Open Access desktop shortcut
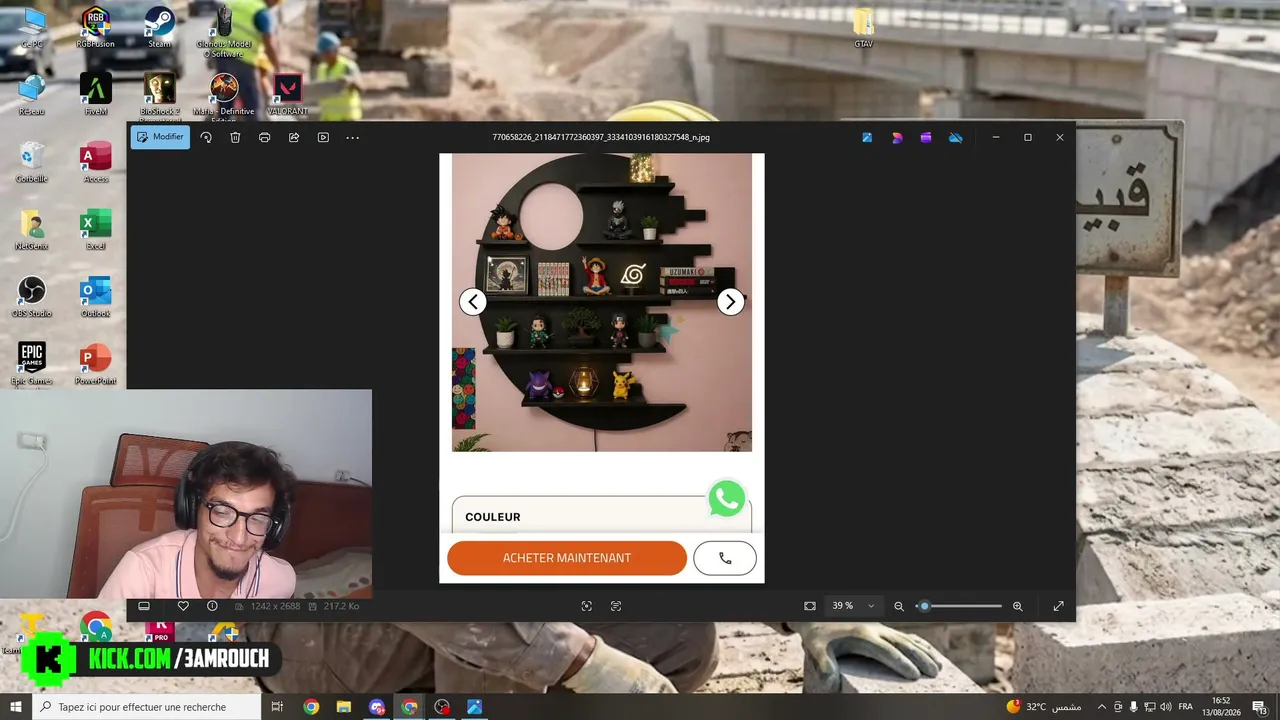1280x720 pixels. [96, 162]
